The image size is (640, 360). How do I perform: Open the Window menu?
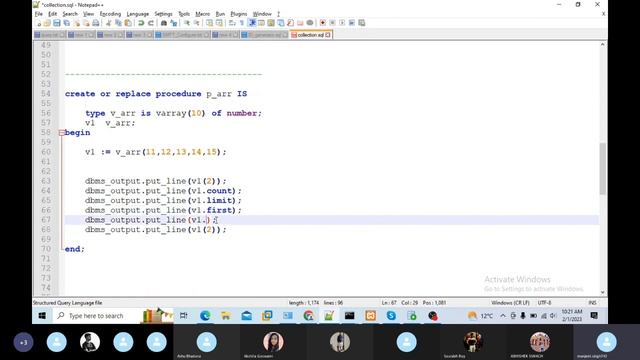pos(262,14)
